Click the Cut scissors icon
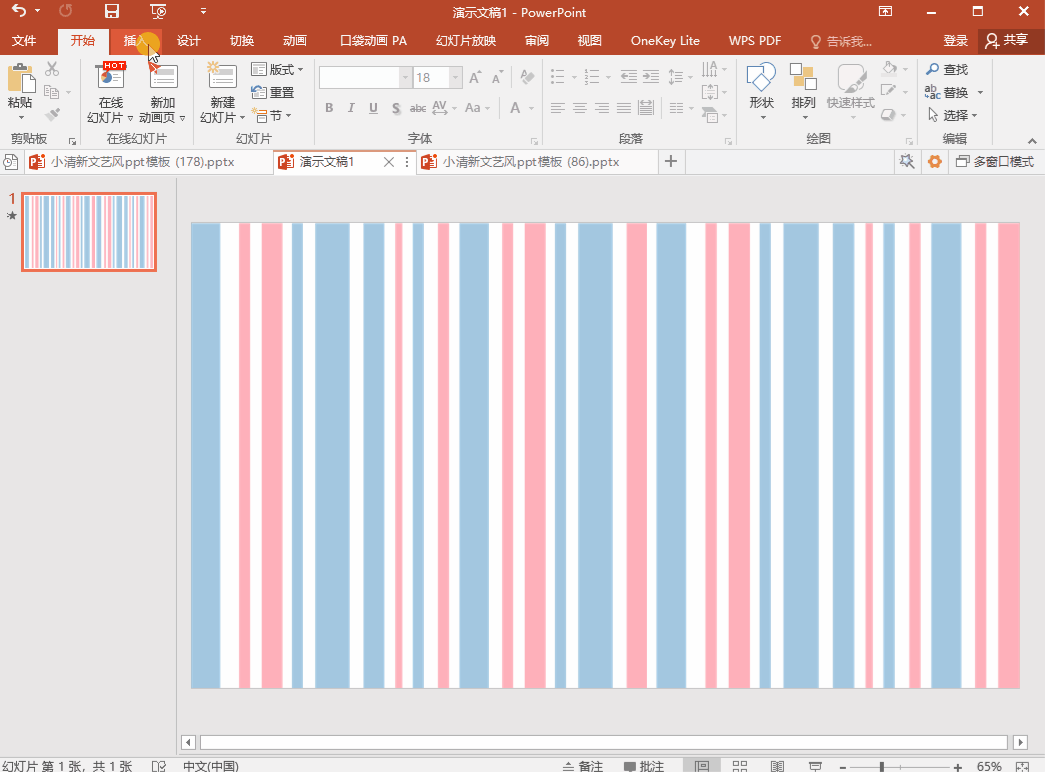This screenshot has width=1045, height=772. (x=52, y=69)
